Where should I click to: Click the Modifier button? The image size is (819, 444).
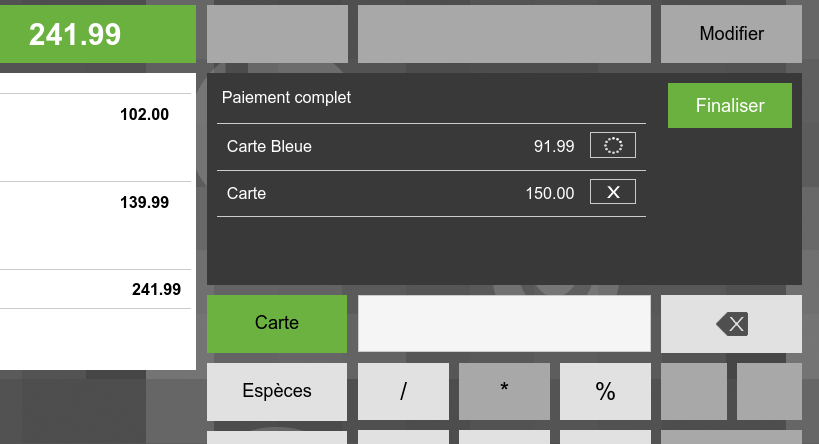[731, 34]
